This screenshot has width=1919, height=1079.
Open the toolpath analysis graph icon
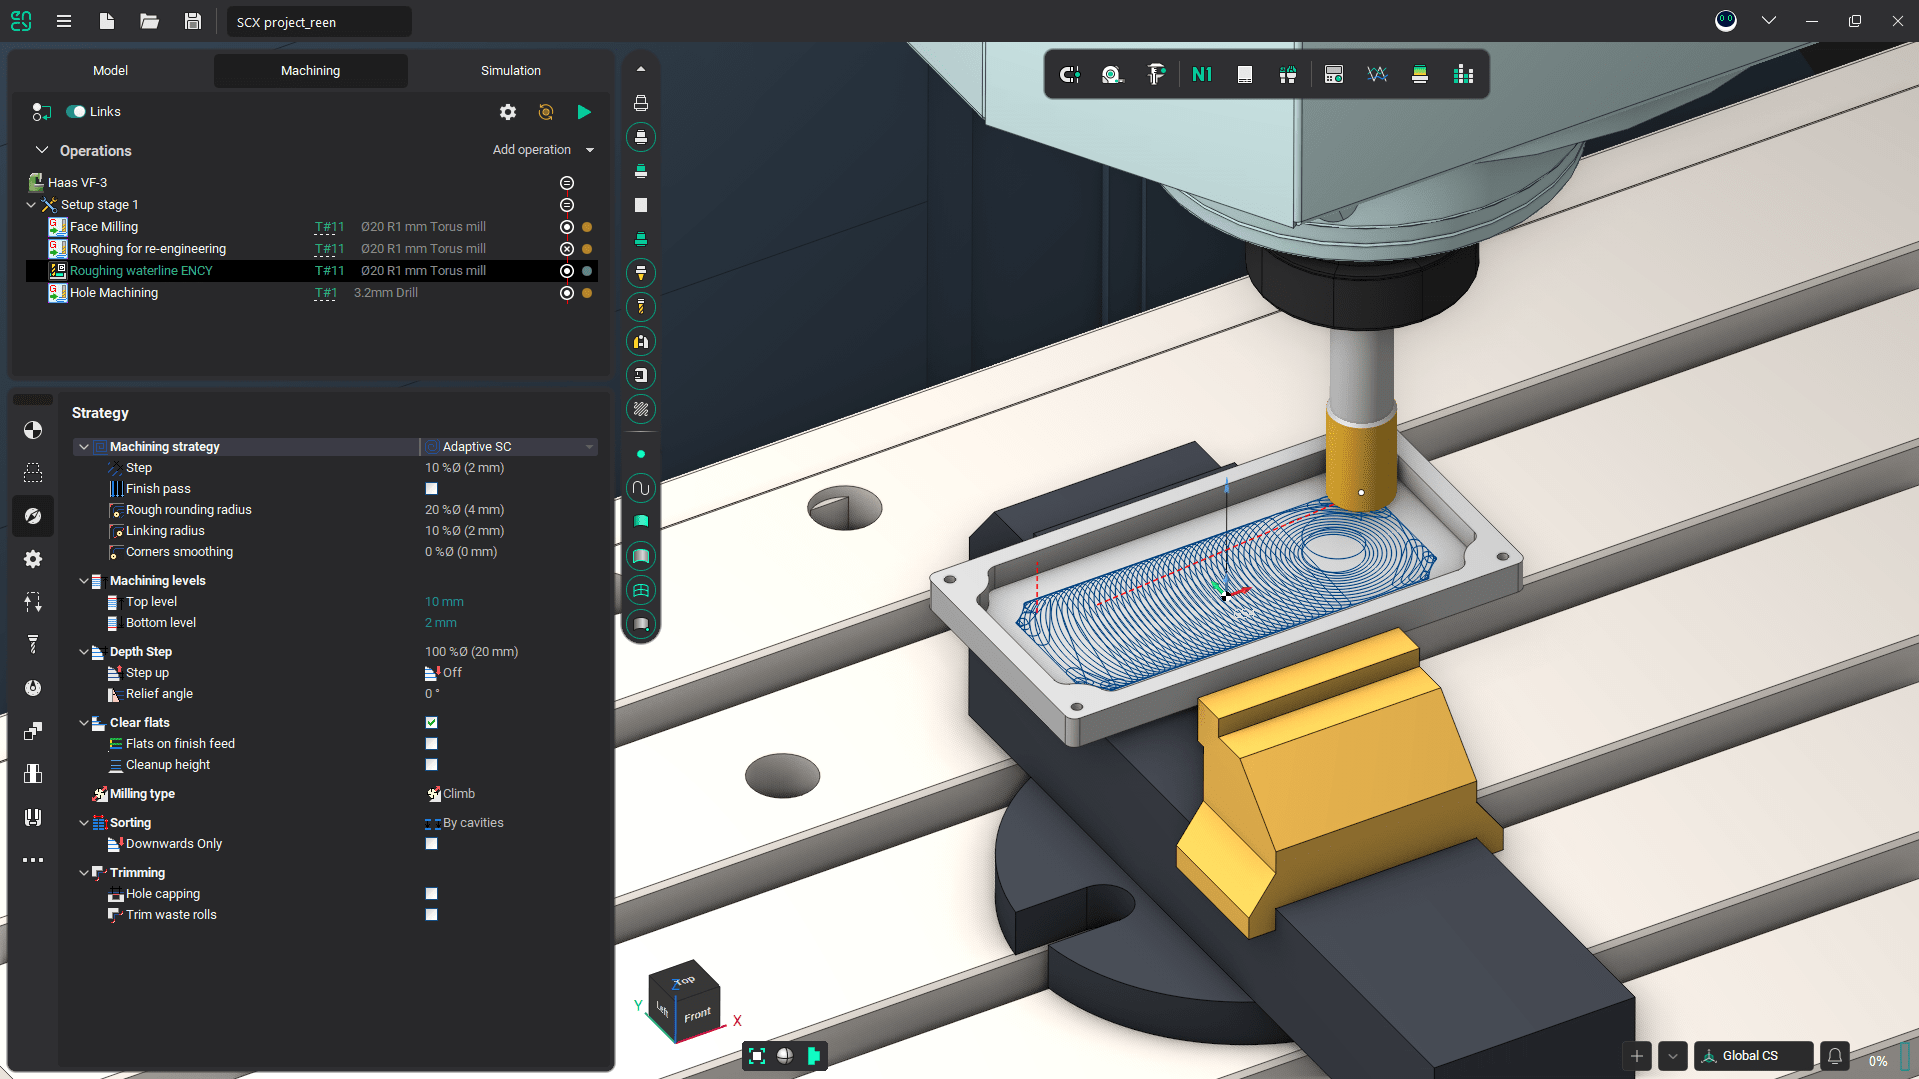point(1377,74)
